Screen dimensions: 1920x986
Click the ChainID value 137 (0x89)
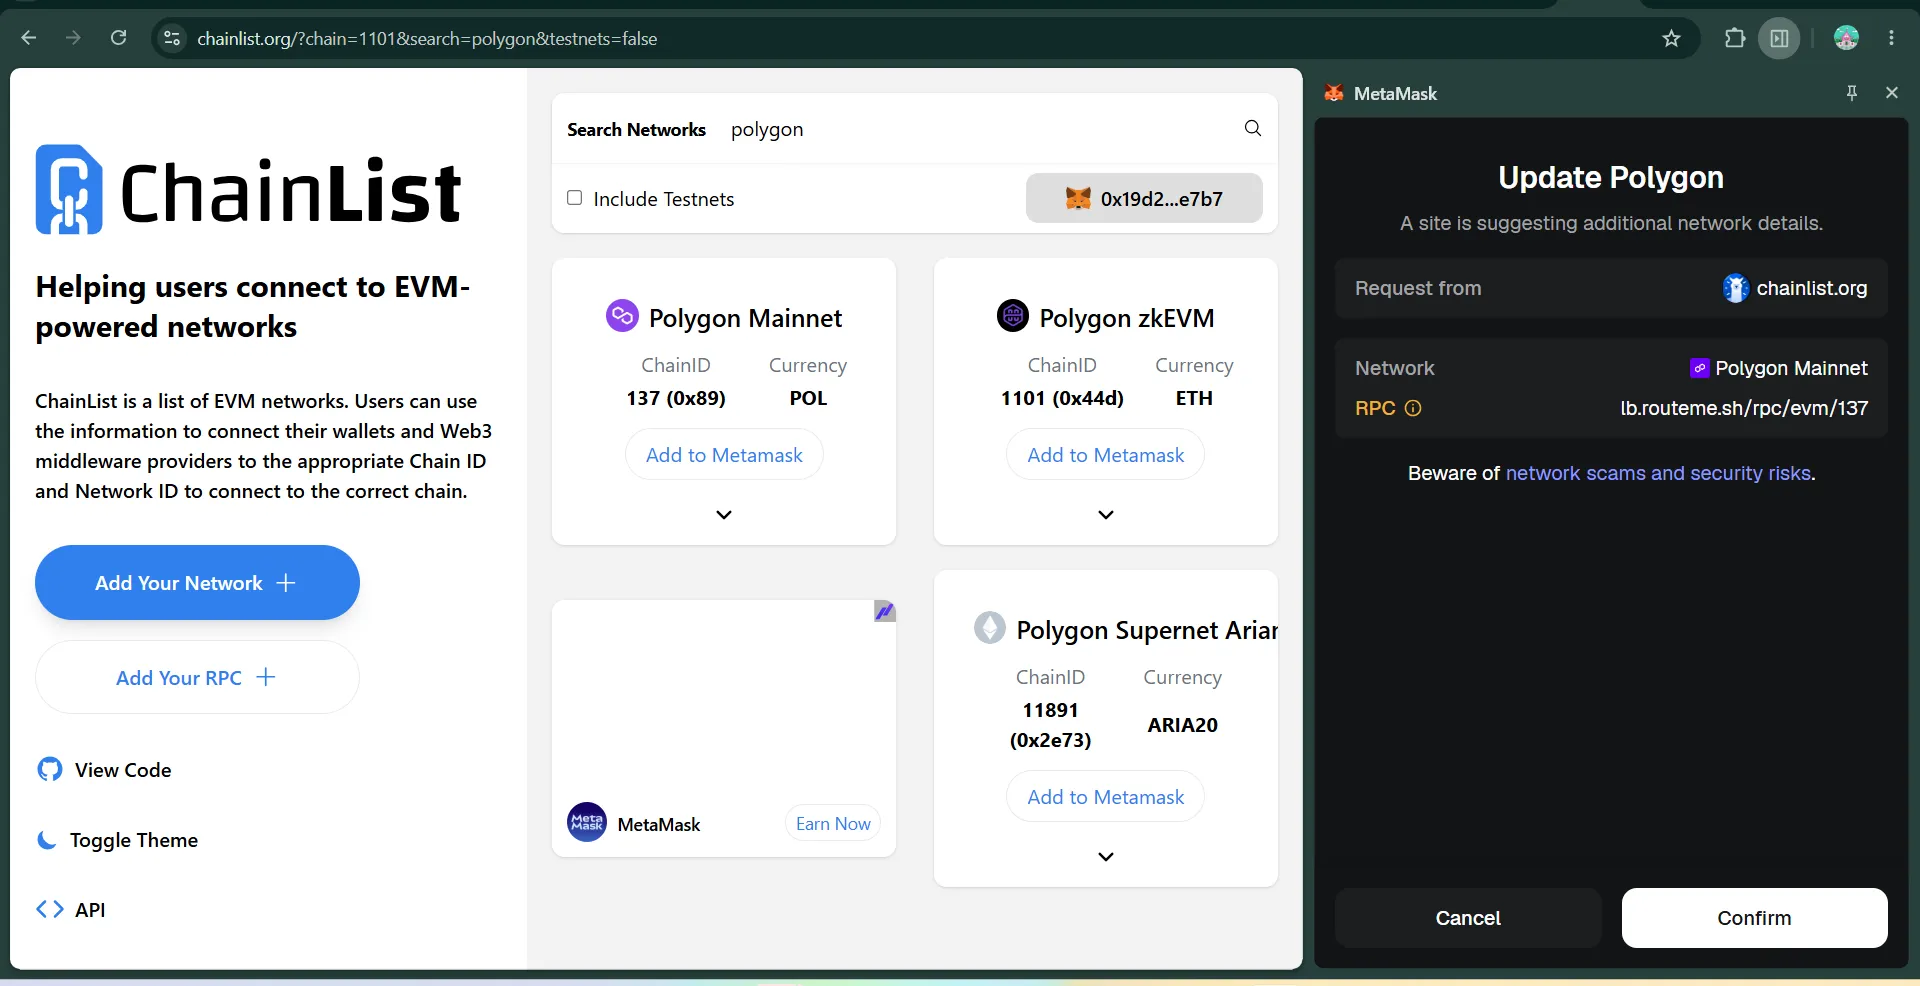(676, 398)
